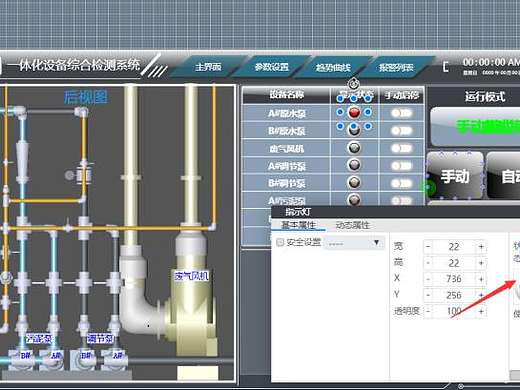Select the 污泥泵 label in rear view

39,339
